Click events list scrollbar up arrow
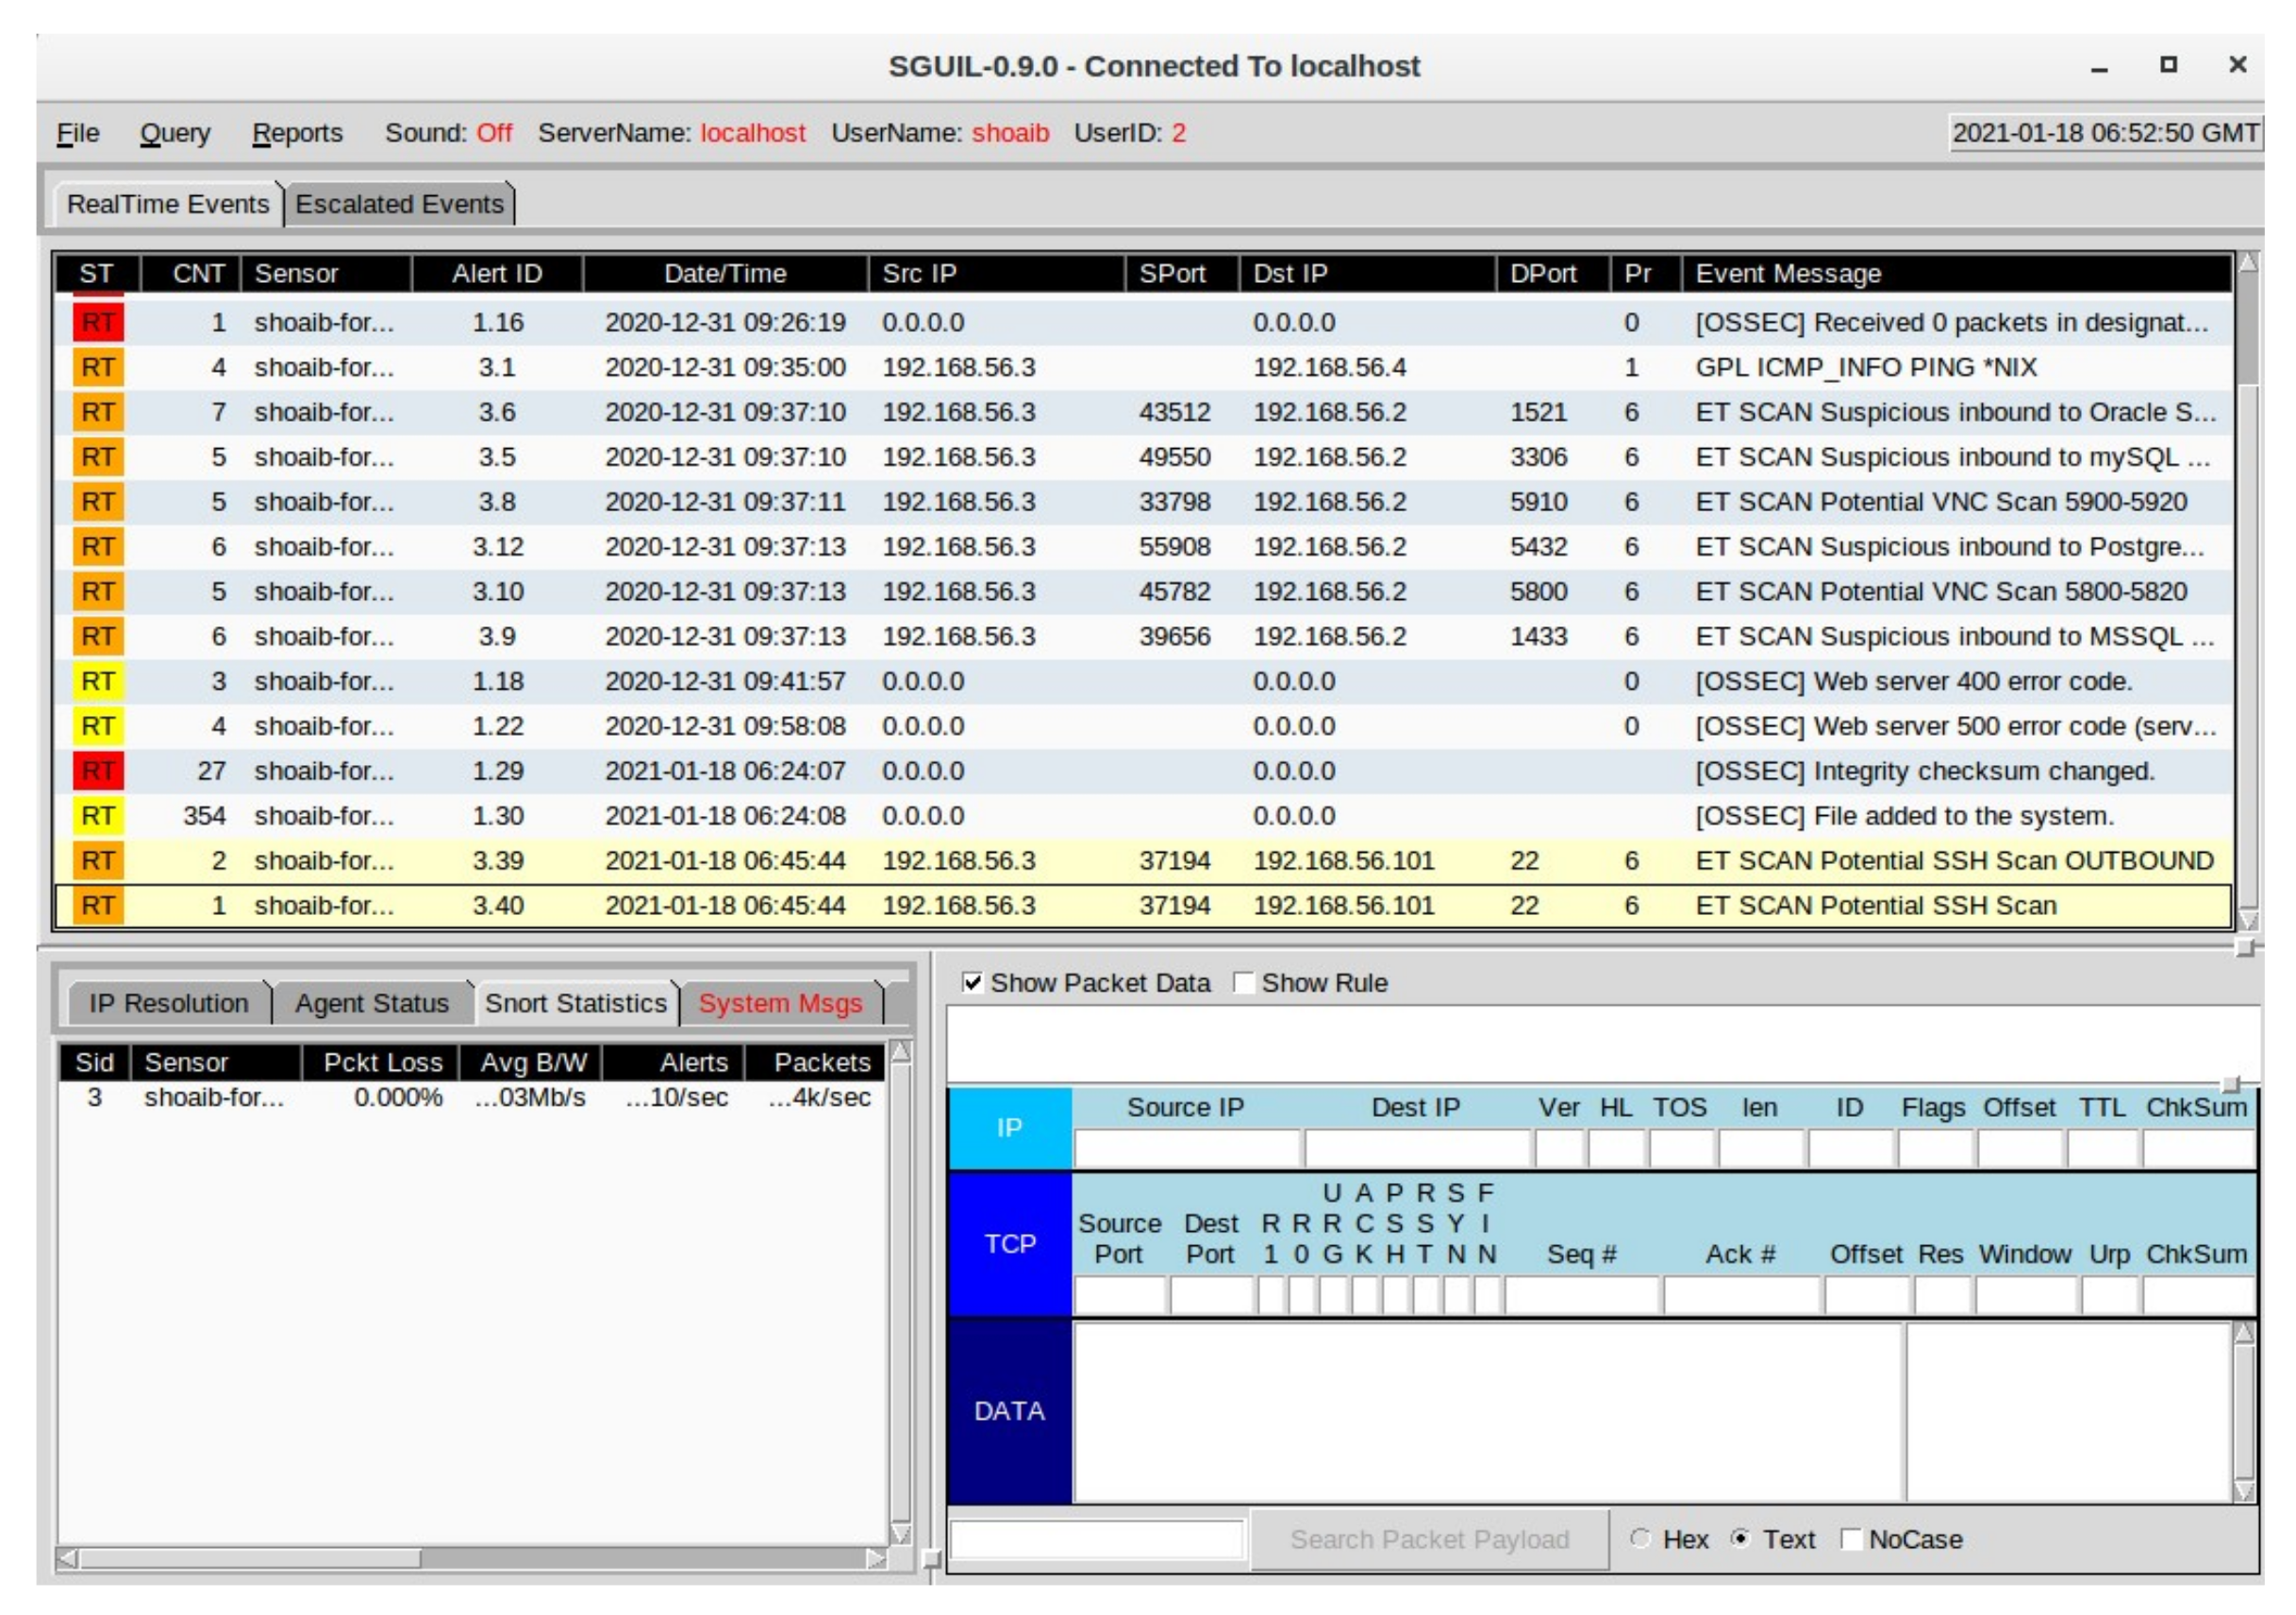Image resolution: width=2296 pixels, height=1615 pixels. [2247, 264]
